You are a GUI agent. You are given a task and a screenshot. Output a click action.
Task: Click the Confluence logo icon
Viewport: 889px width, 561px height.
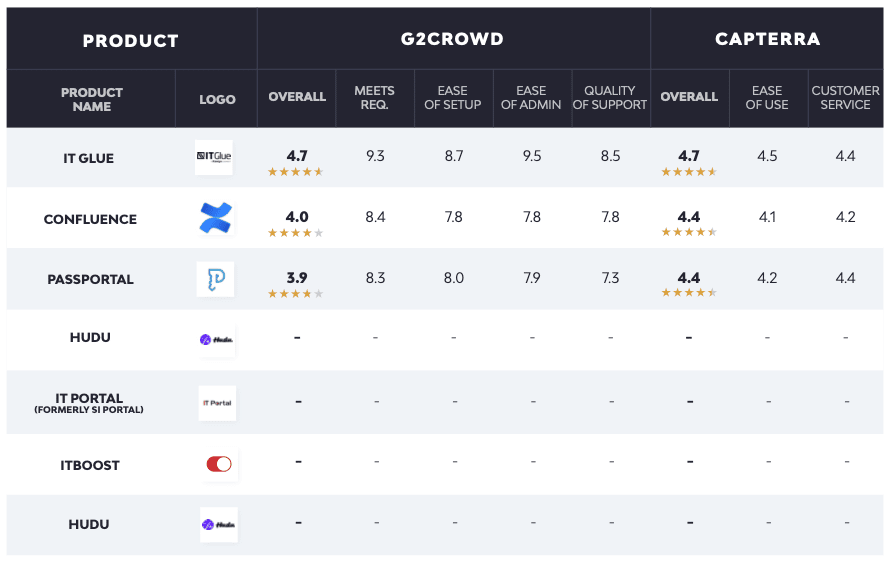[x=215, y=218]
